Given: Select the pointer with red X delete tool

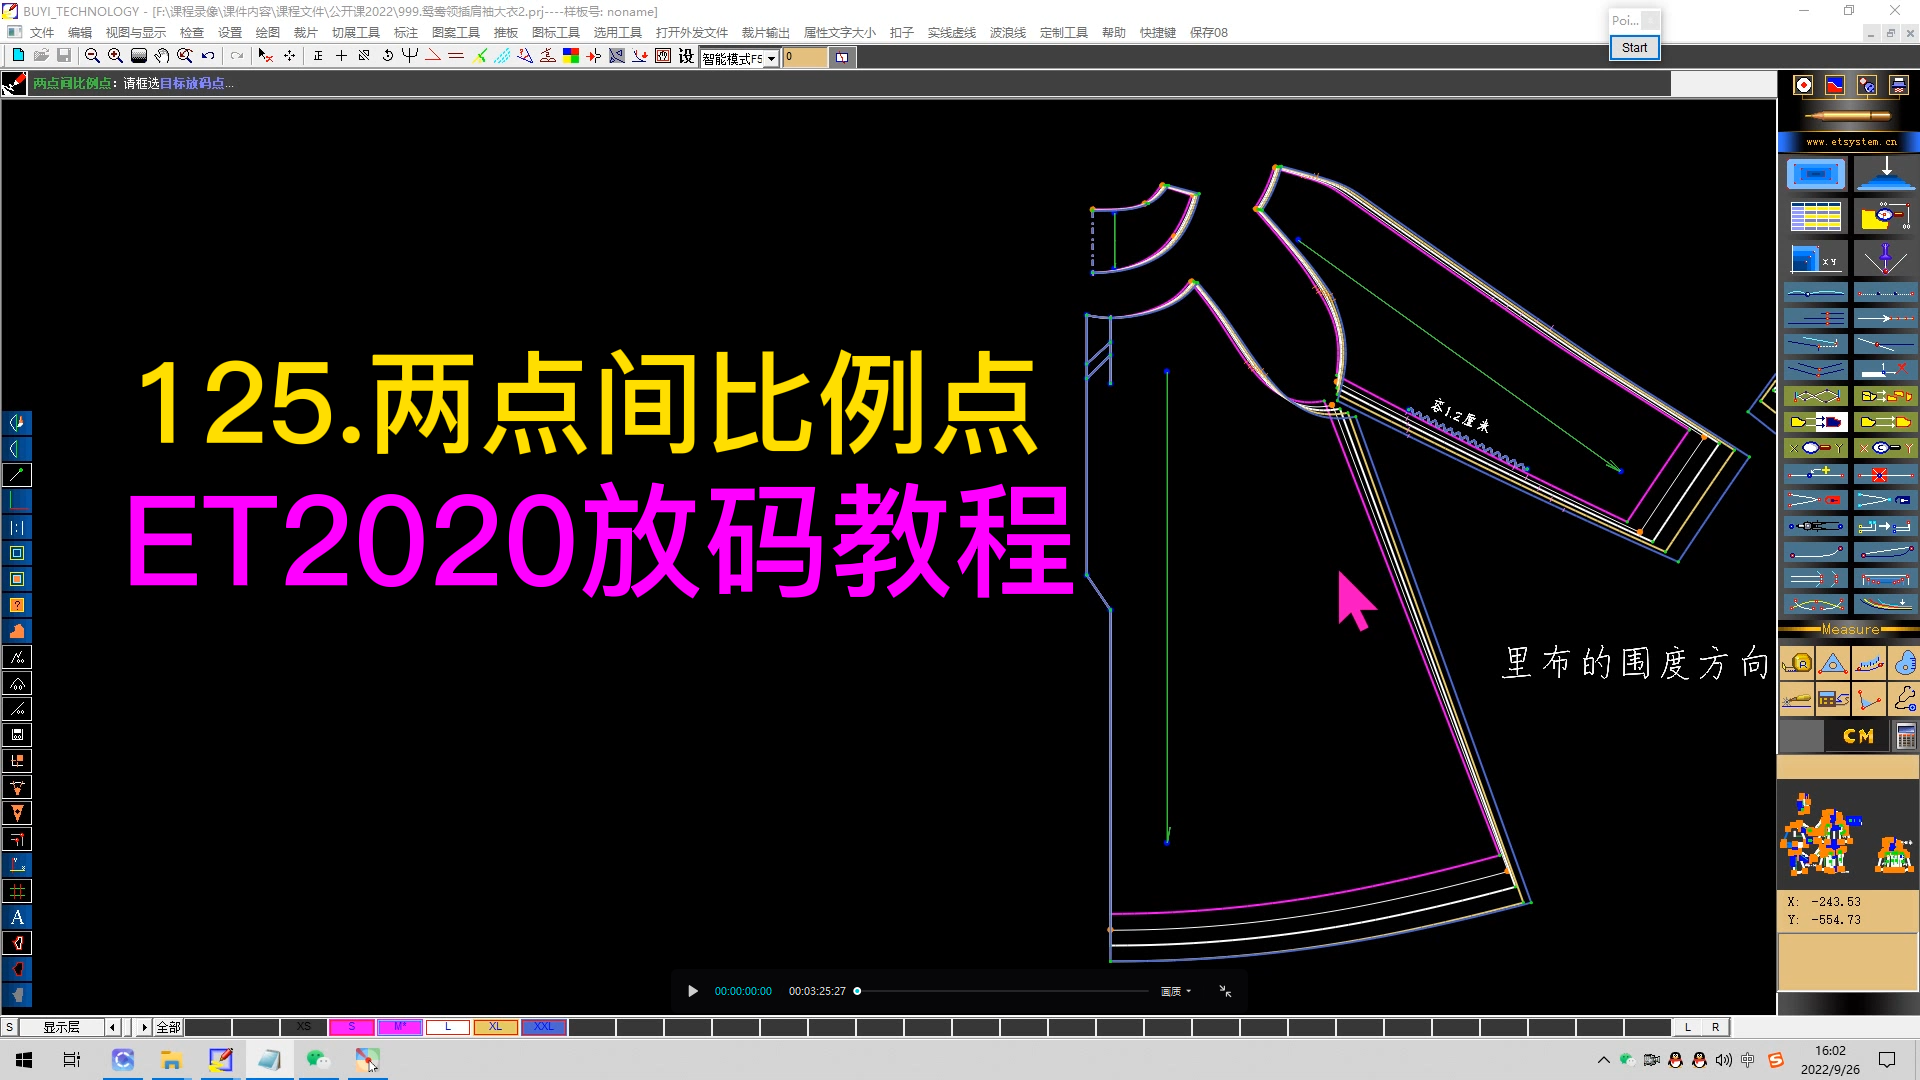Looking at the screenshot, I should tap(265, 56).
